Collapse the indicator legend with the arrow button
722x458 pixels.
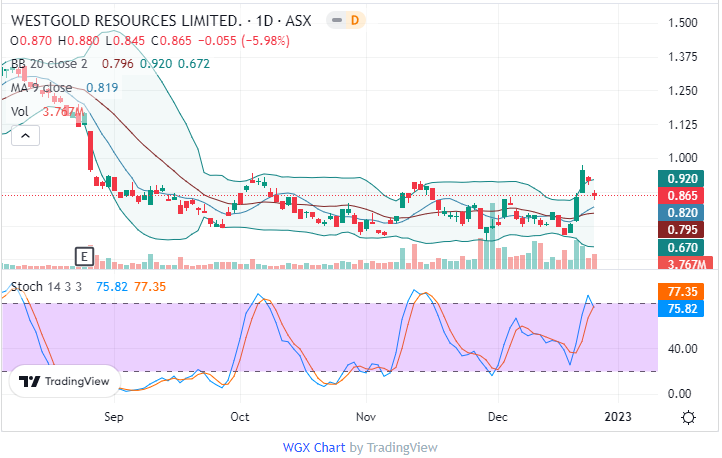click(x=24, y=135)
